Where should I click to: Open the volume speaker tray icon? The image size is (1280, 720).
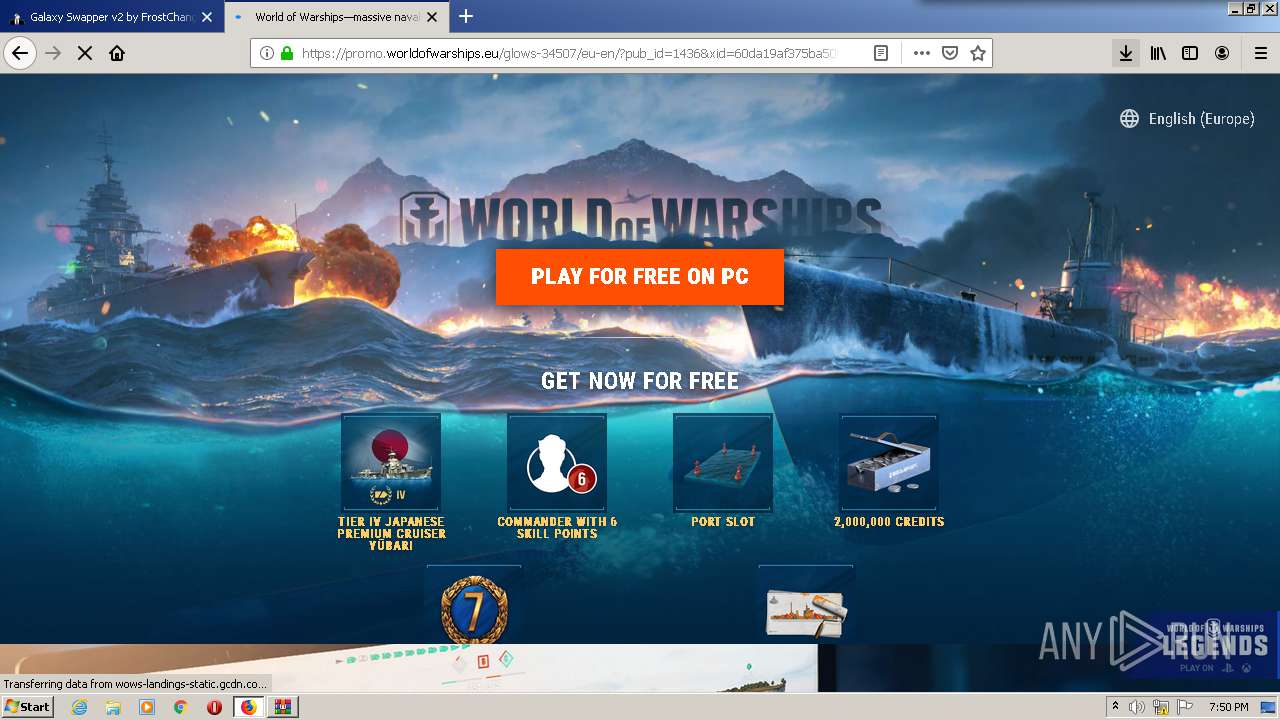click(x=1137, y=707)
